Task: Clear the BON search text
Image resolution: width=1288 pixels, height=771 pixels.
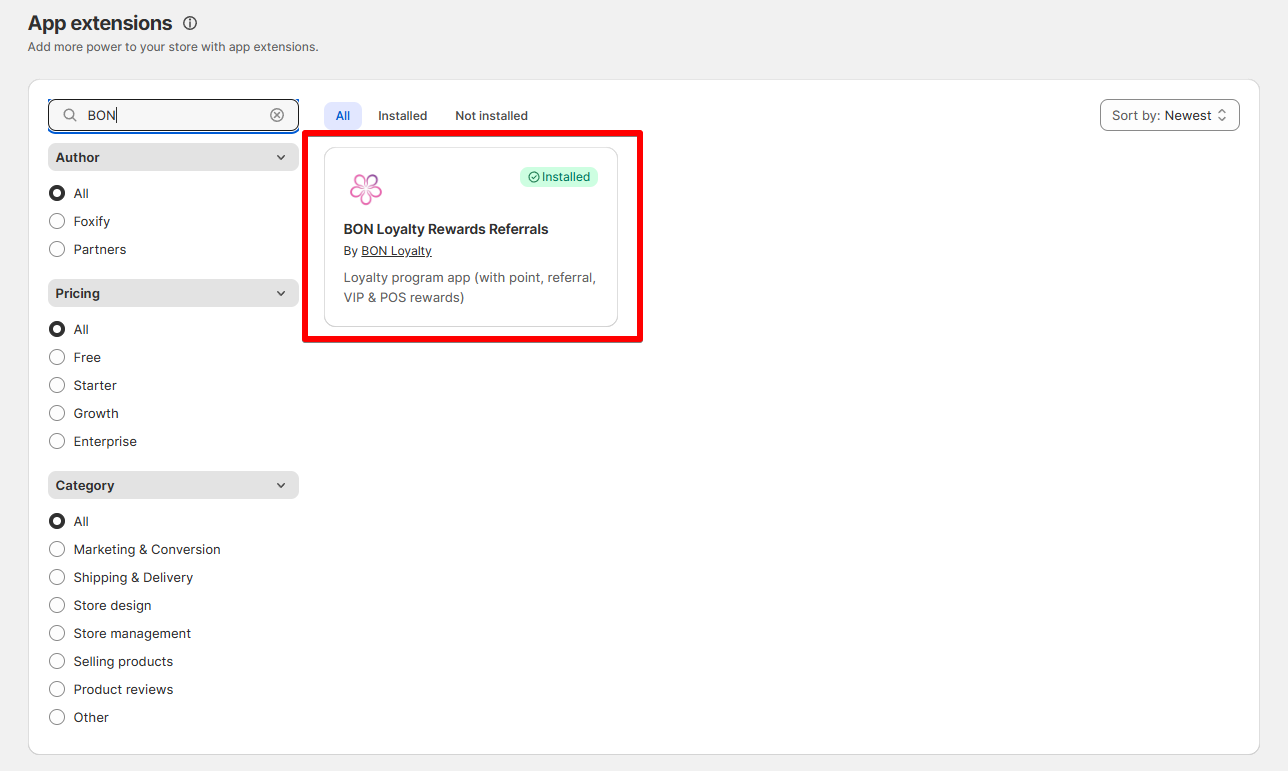Action: 277,115
